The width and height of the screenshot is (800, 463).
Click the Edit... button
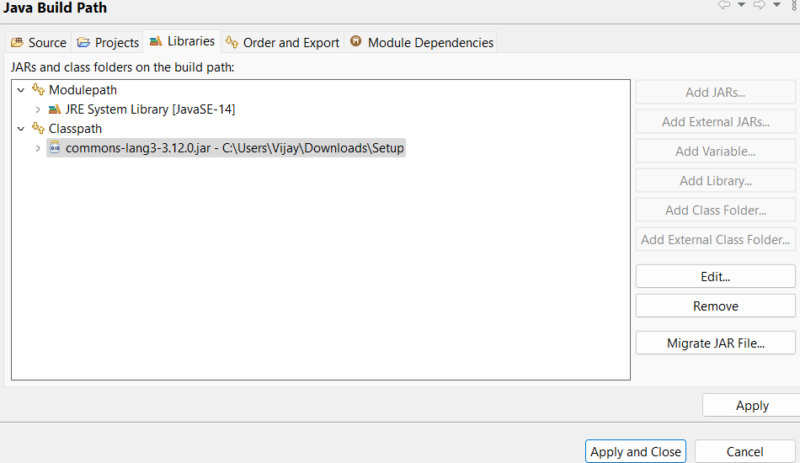[x=715, y=275]
